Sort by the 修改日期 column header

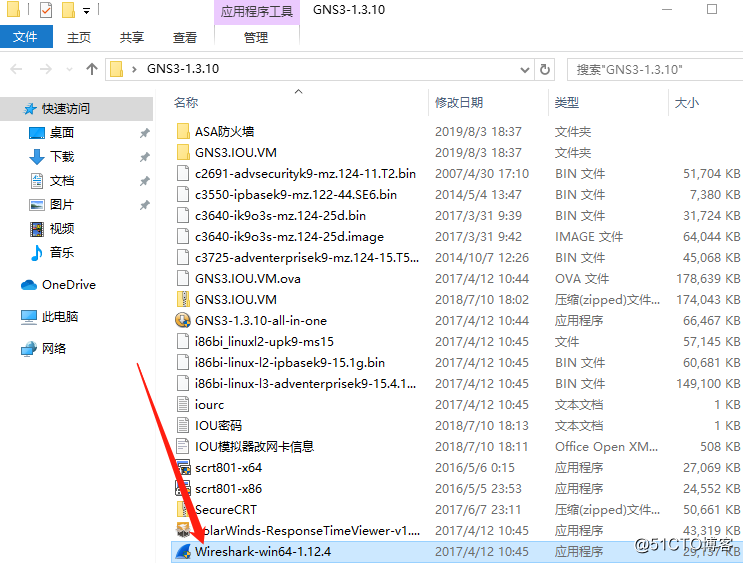[x=459, y=102]
